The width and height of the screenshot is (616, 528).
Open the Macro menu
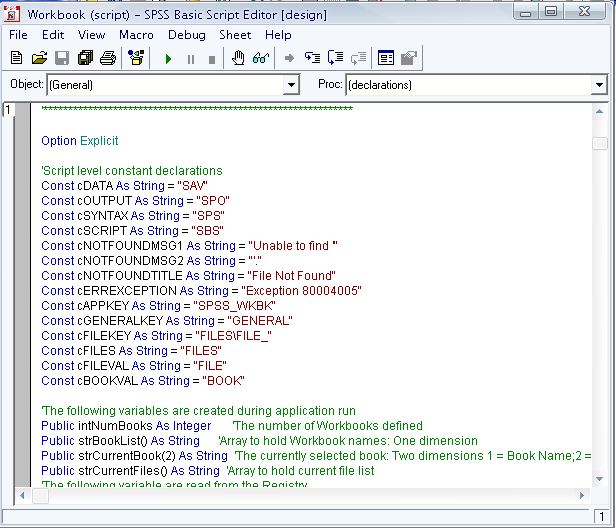pos(136,35)
